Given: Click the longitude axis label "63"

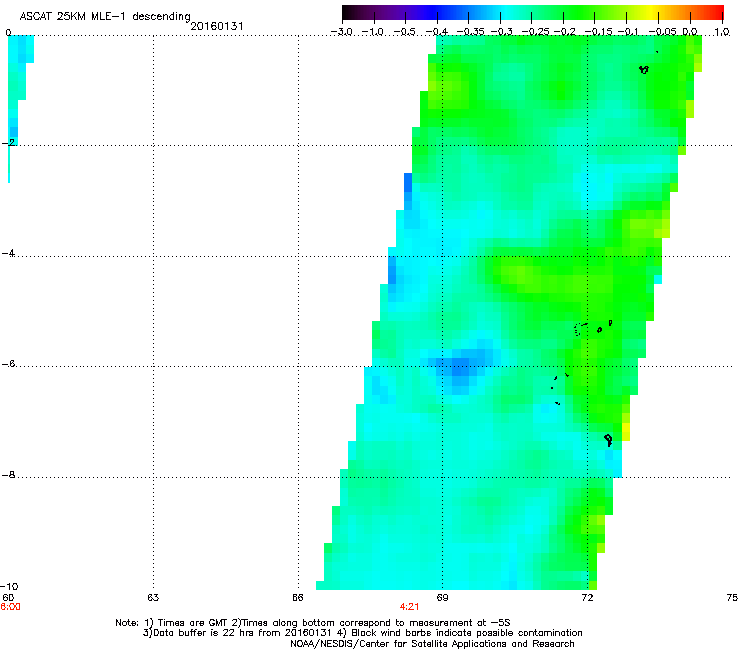Looking at the screenshot, I should 153,598.
